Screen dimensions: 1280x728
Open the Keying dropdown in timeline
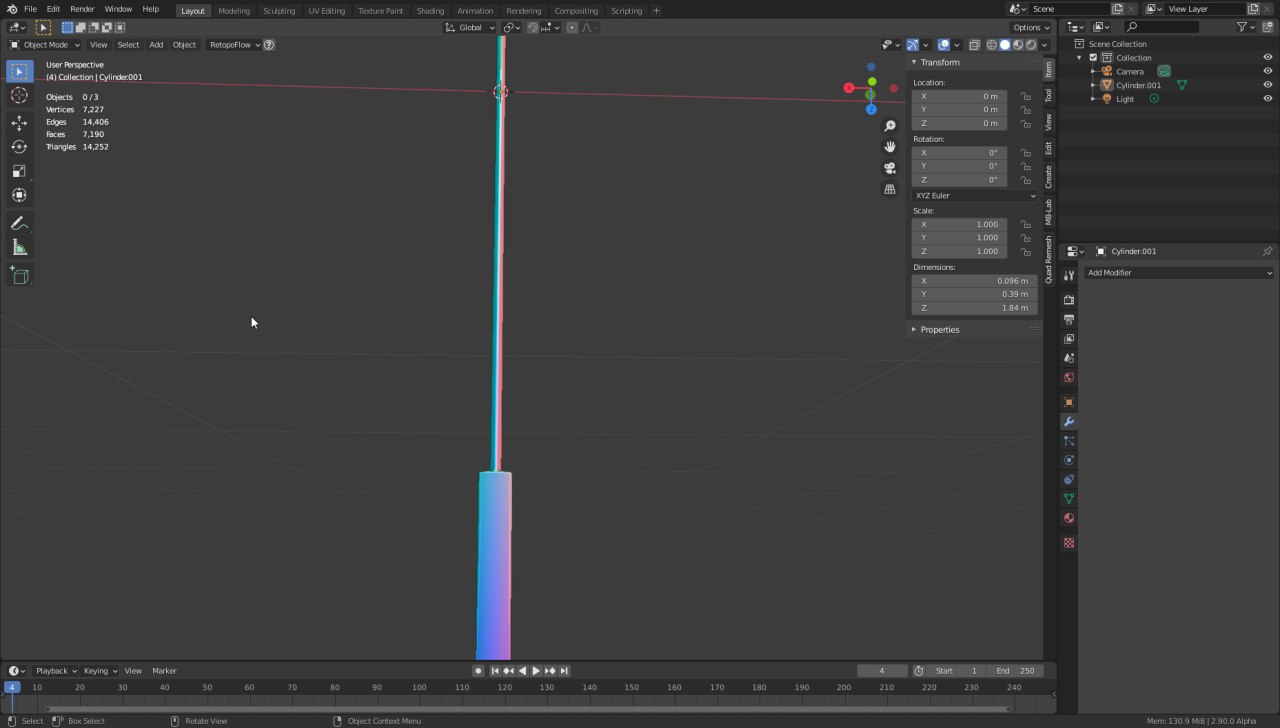(100, 671)
